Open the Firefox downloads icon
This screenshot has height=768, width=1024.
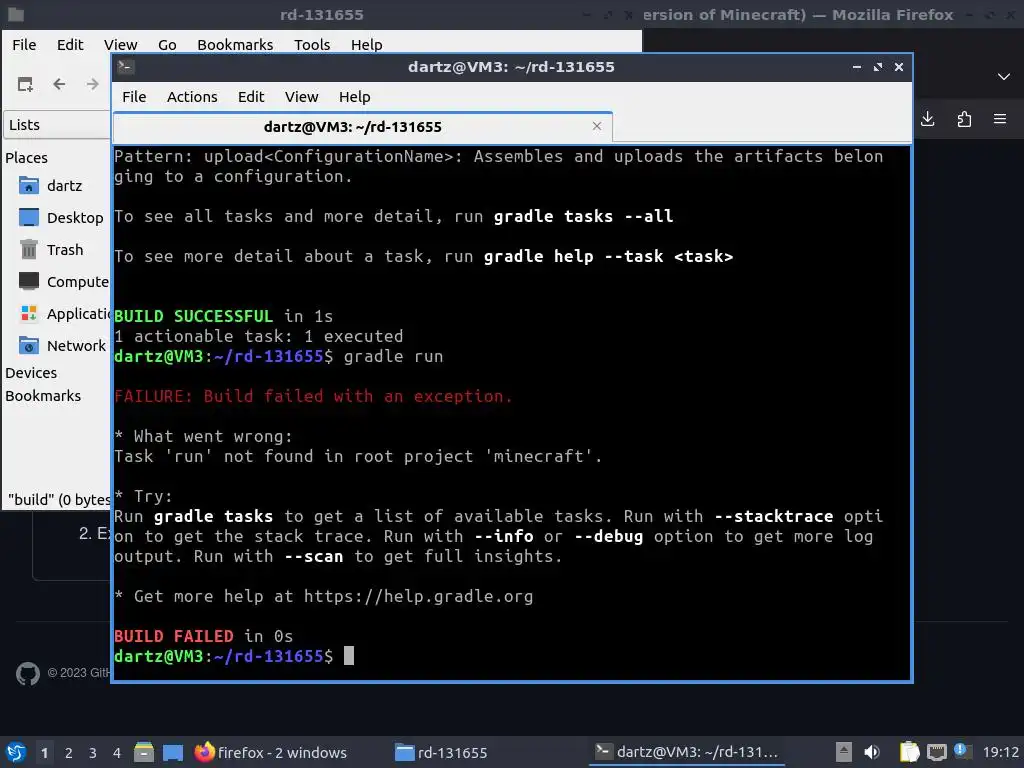click(927, 119)
